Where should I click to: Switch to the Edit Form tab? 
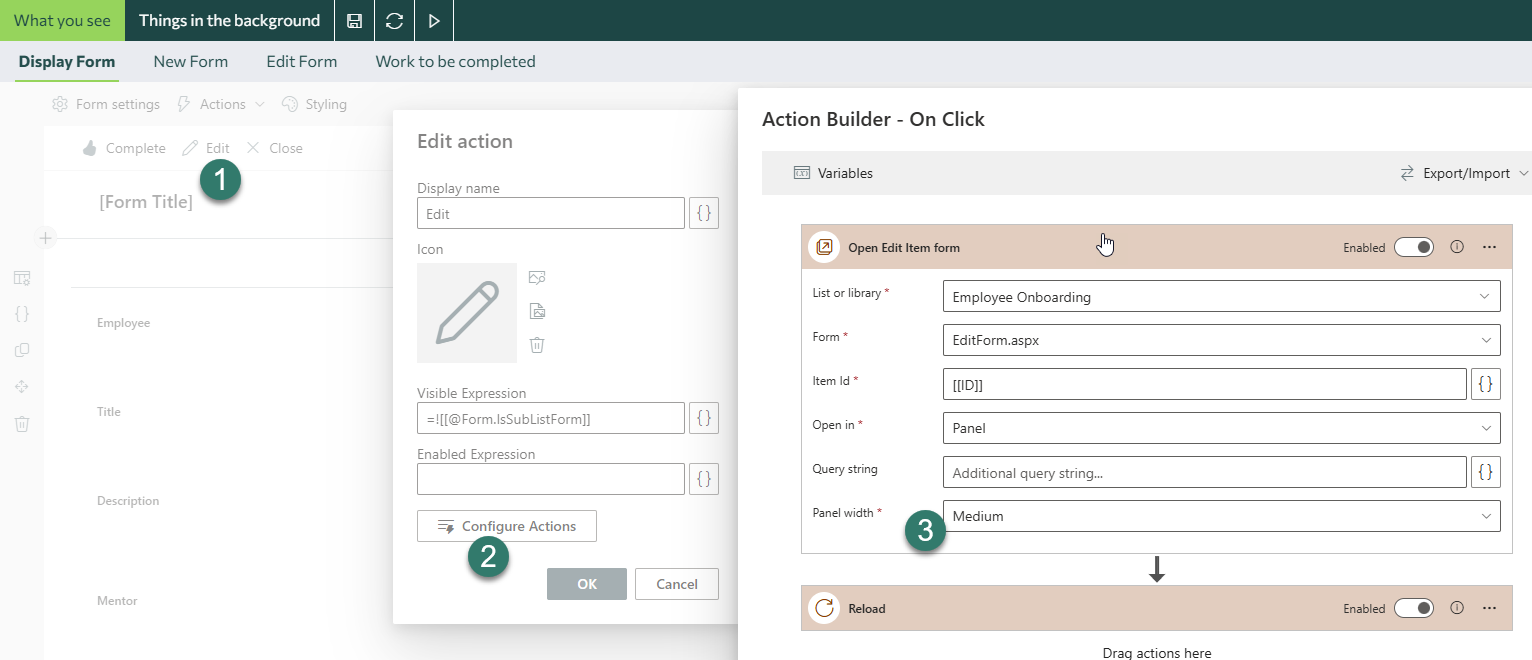point(301,62)
